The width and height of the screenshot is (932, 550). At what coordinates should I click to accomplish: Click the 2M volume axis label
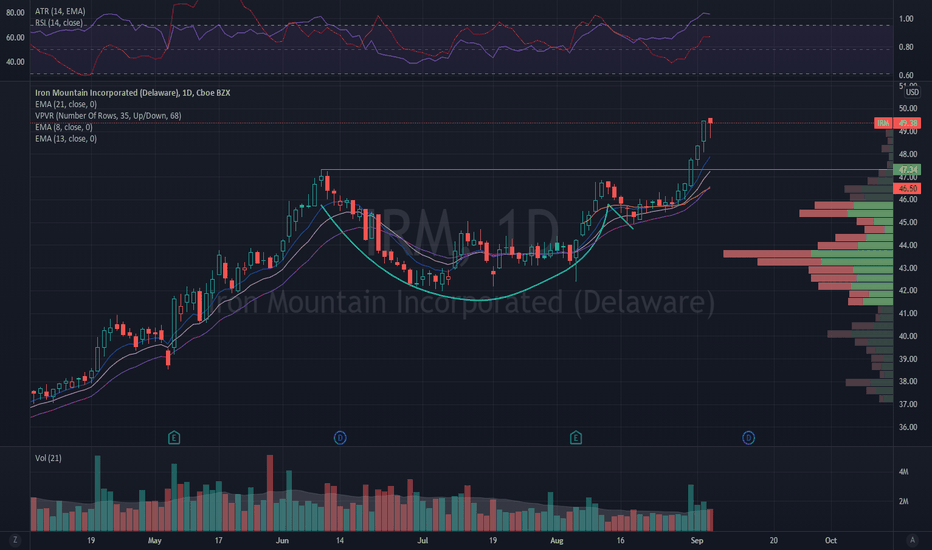point(903,501)
